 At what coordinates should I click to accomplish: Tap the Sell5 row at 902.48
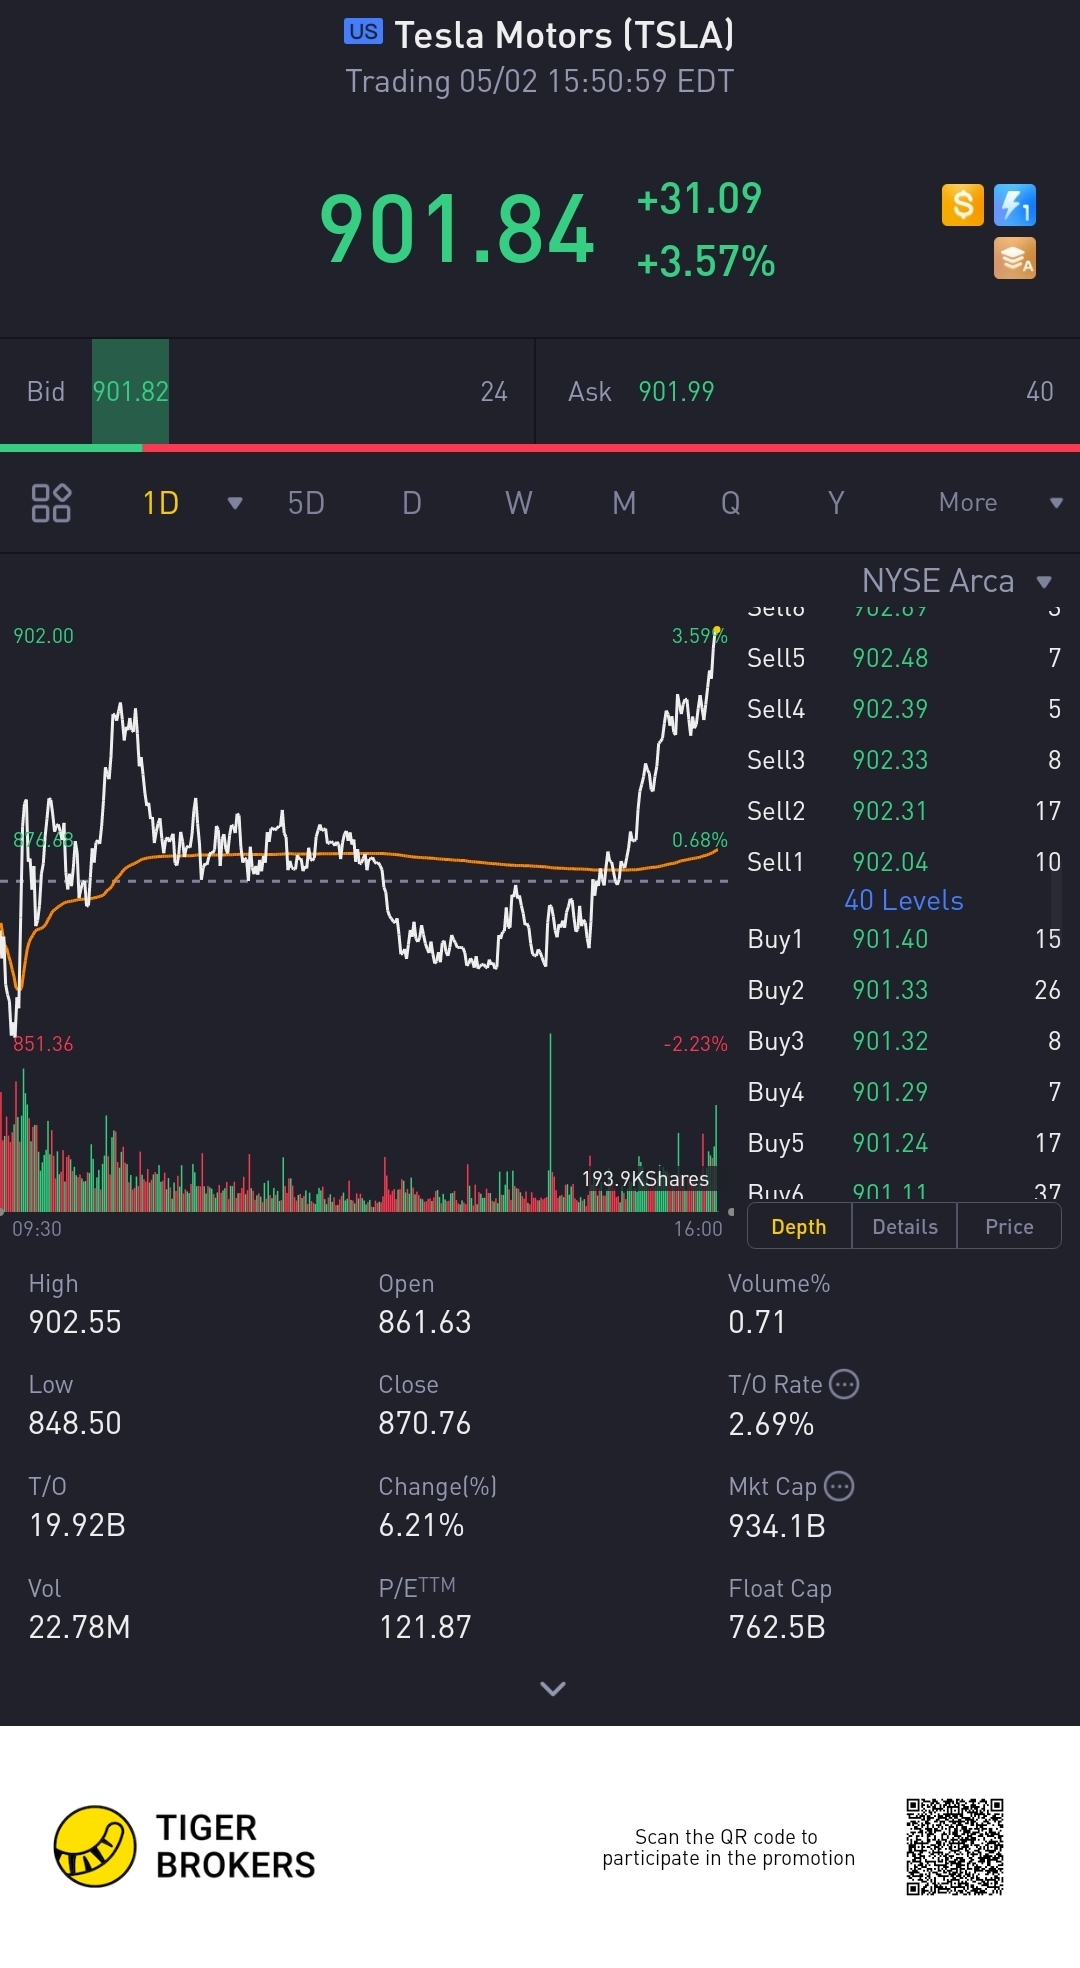coord(904,658)
